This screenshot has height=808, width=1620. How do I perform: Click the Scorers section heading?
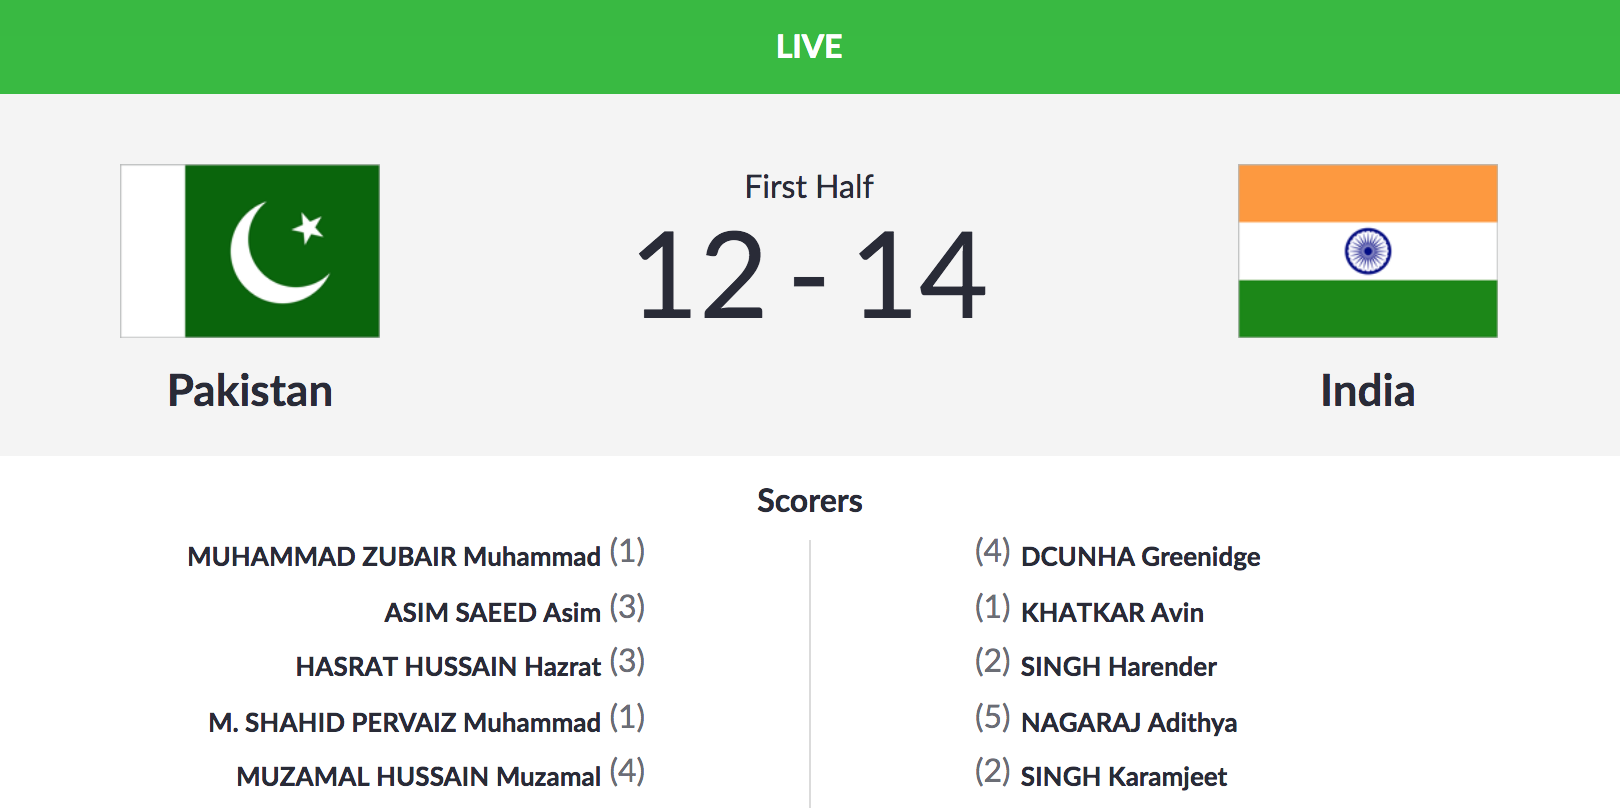pos(809,500)
